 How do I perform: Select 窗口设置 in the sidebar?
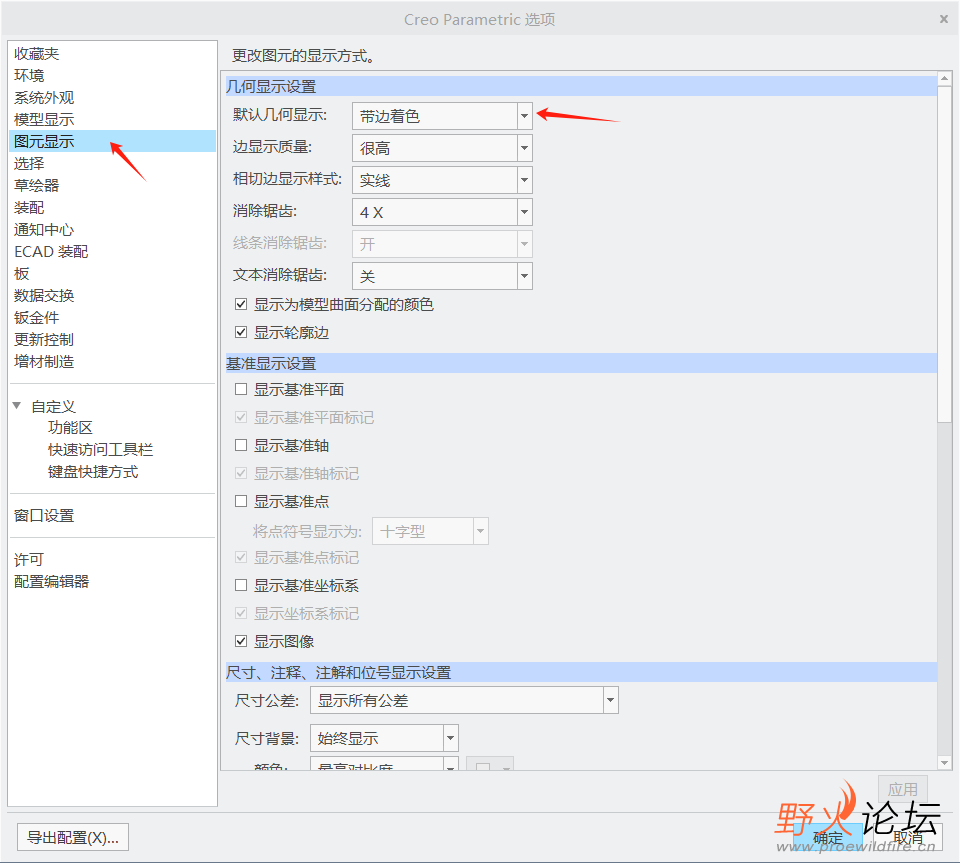[x=44, y=516]
